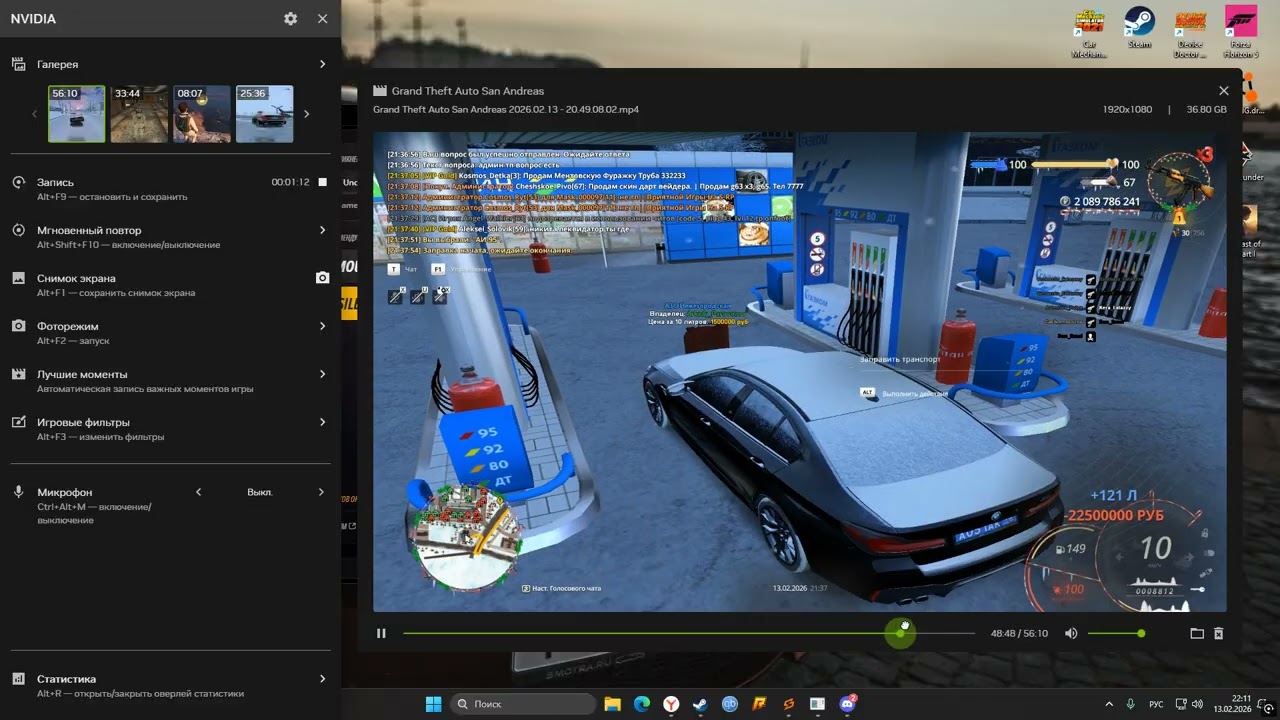Open the Steam desktop shortcut
The width and height of the screenshot is (1280, 720).
[1139, 28]
